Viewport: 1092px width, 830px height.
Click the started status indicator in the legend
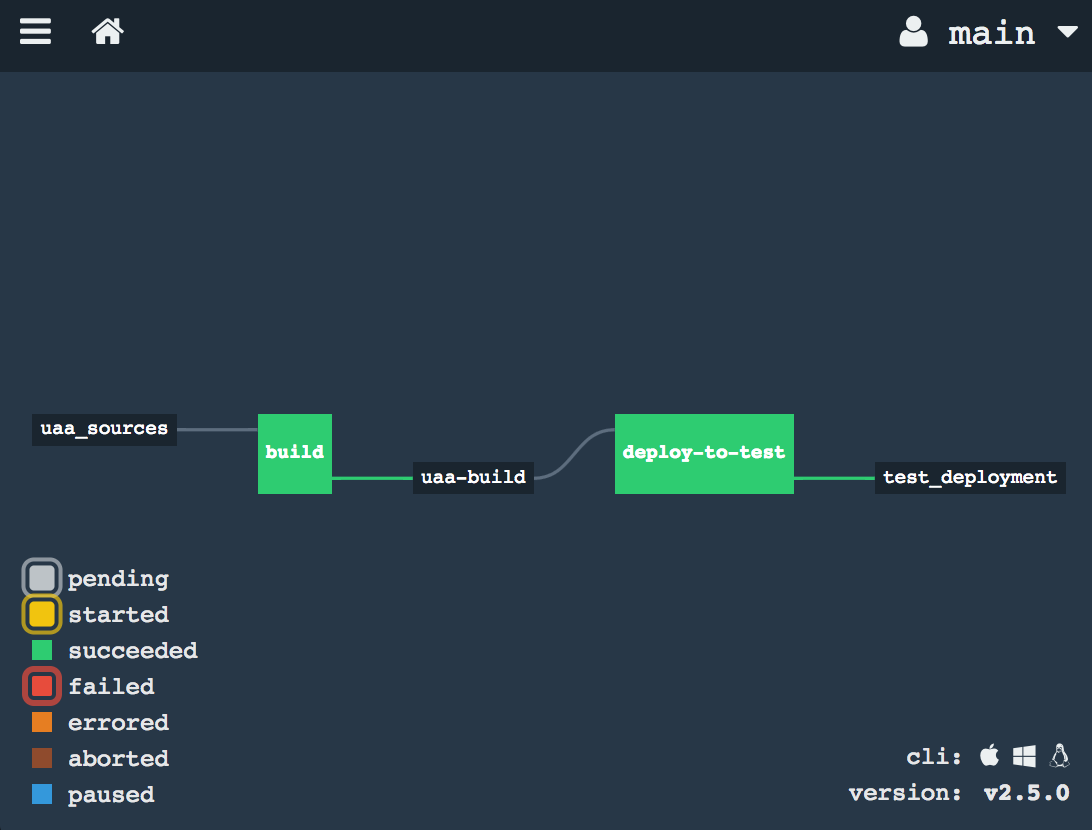click(x=41, y=613)
